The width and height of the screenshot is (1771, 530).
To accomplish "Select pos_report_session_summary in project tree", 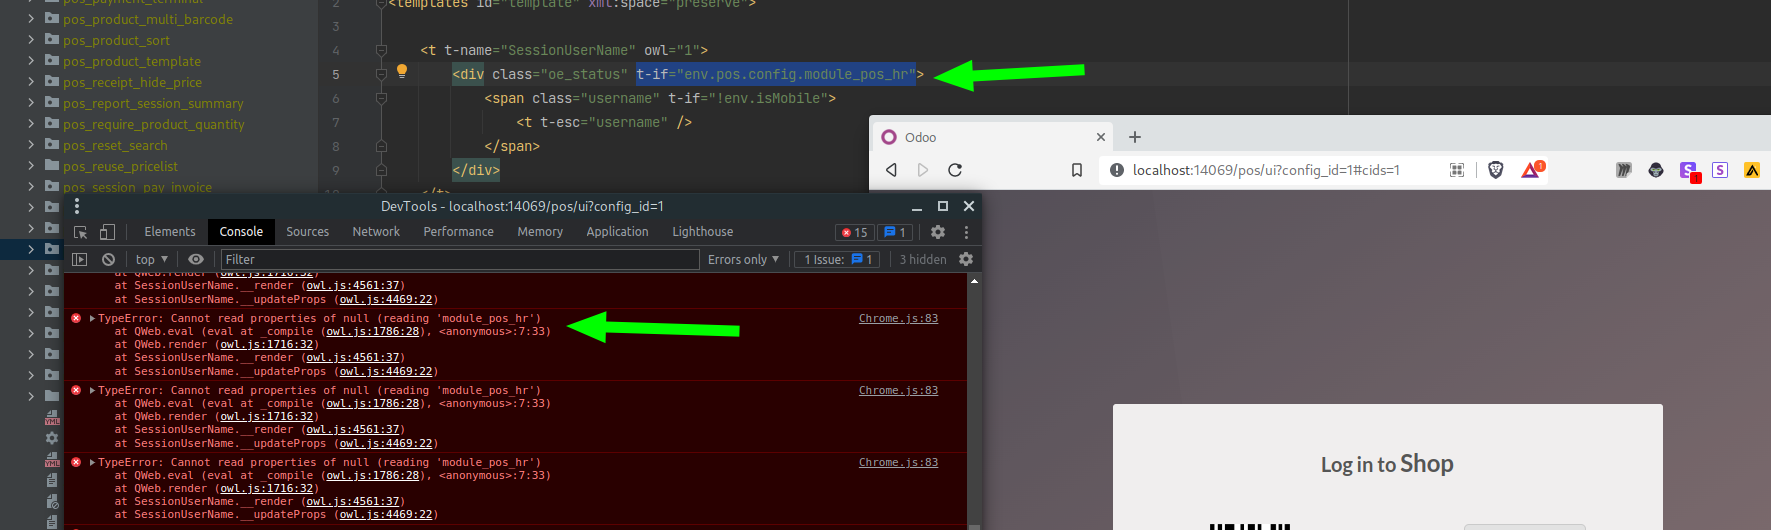I will click(x=153, y=103).
